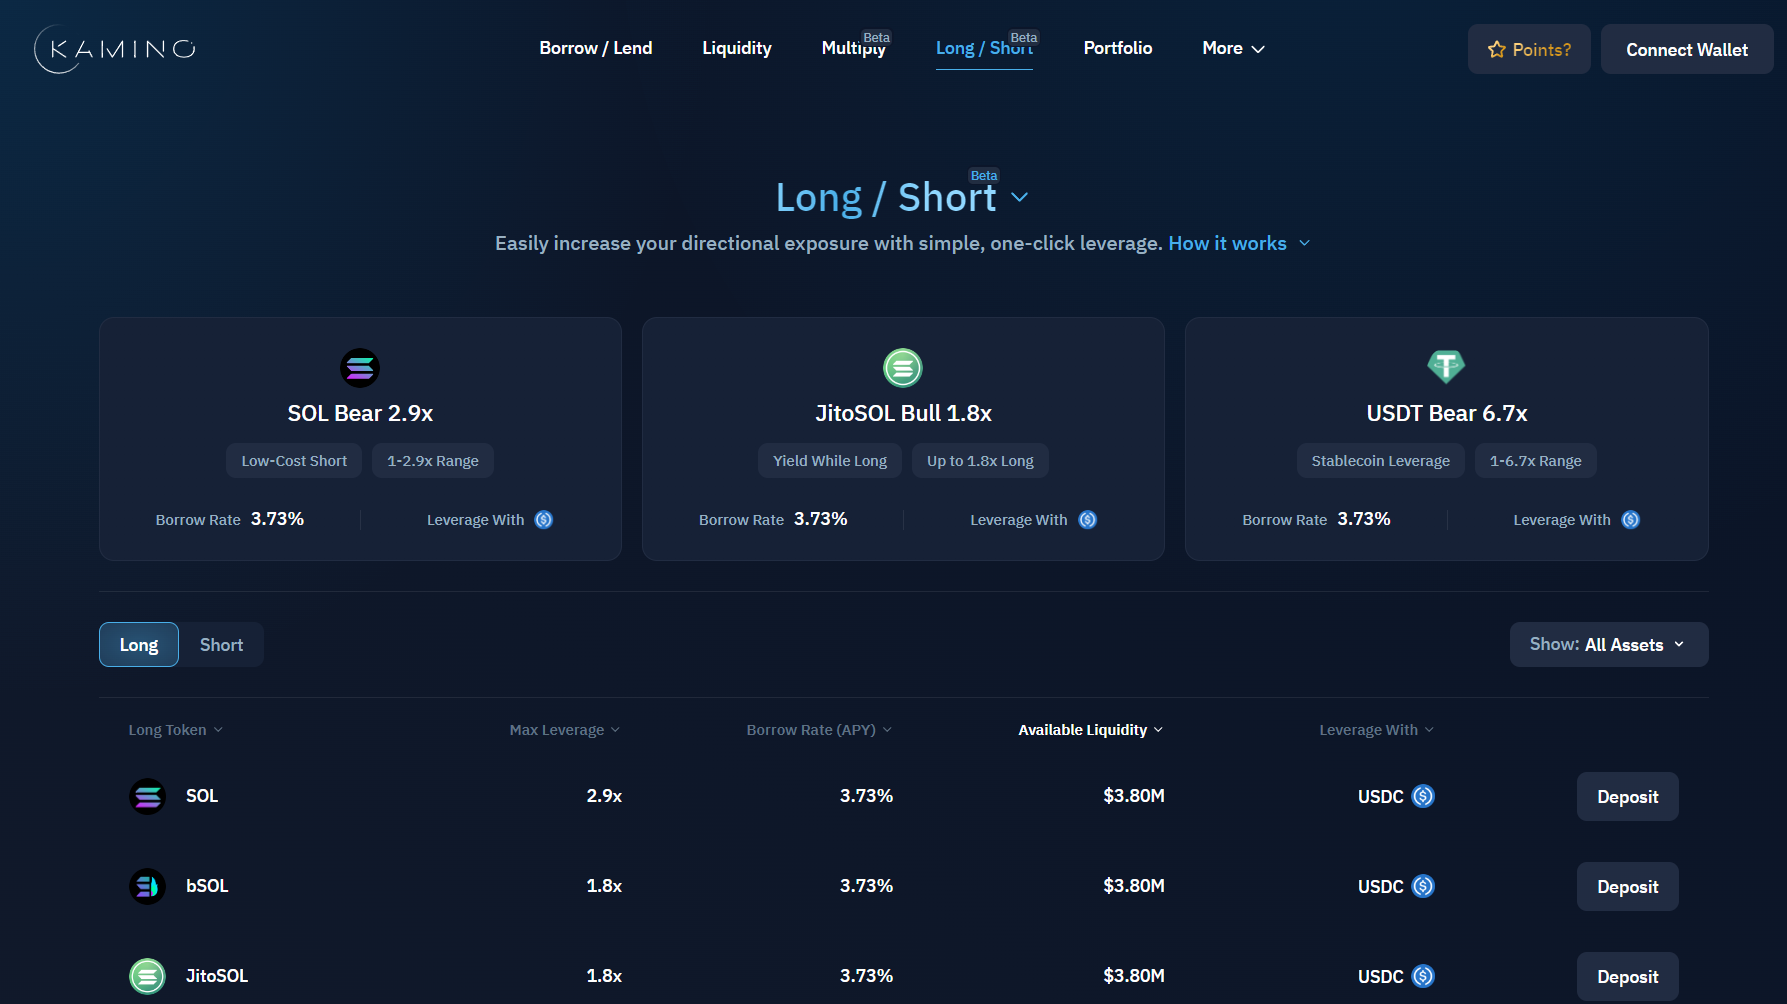
Task: Click USDC icon in bSOL table row
Action: (x=1423, y=886)
